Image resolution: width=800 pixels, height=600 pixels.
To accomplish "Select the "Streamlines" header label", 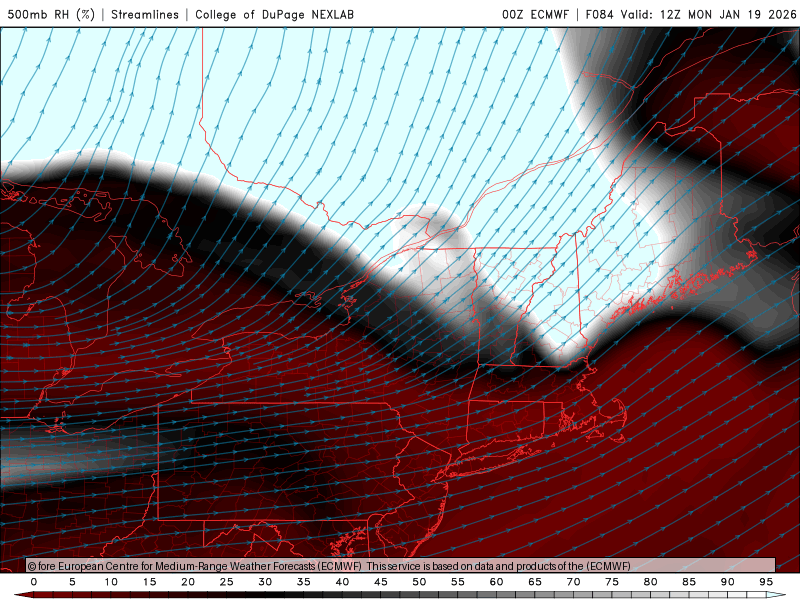I will click(x=145, y=14).
